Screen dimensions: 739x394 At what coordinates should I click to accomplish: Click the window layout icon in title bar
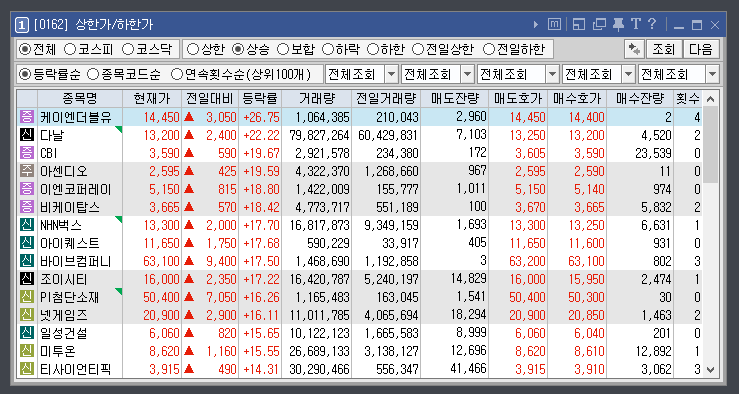pos(579,25)
